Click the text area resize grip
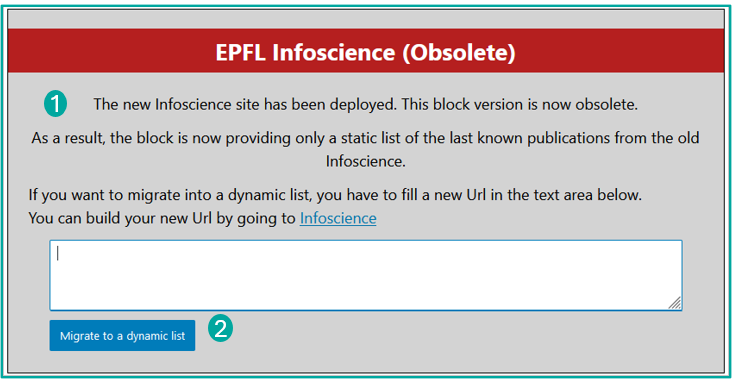 [675, 303]
